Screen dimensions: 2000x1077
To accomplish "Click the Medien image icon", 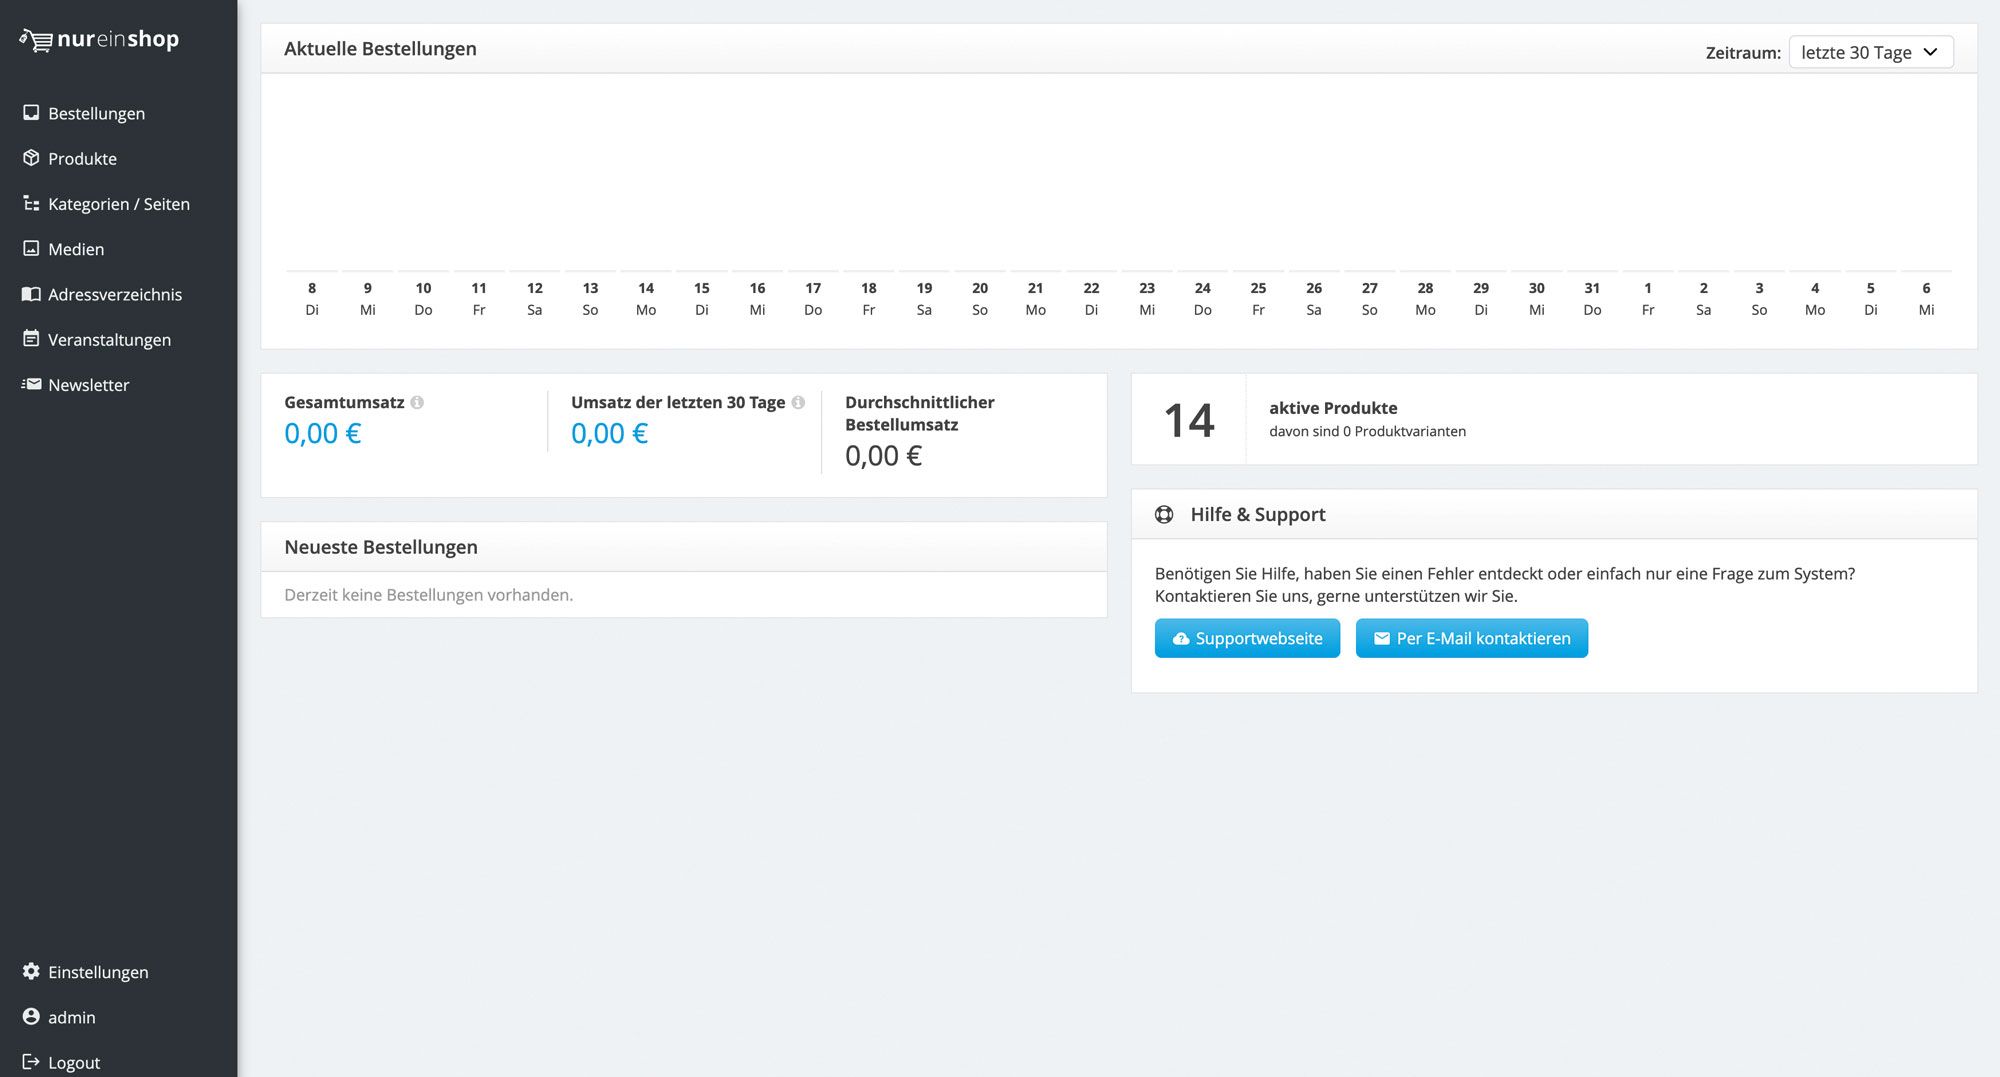I will pos(31,248).
